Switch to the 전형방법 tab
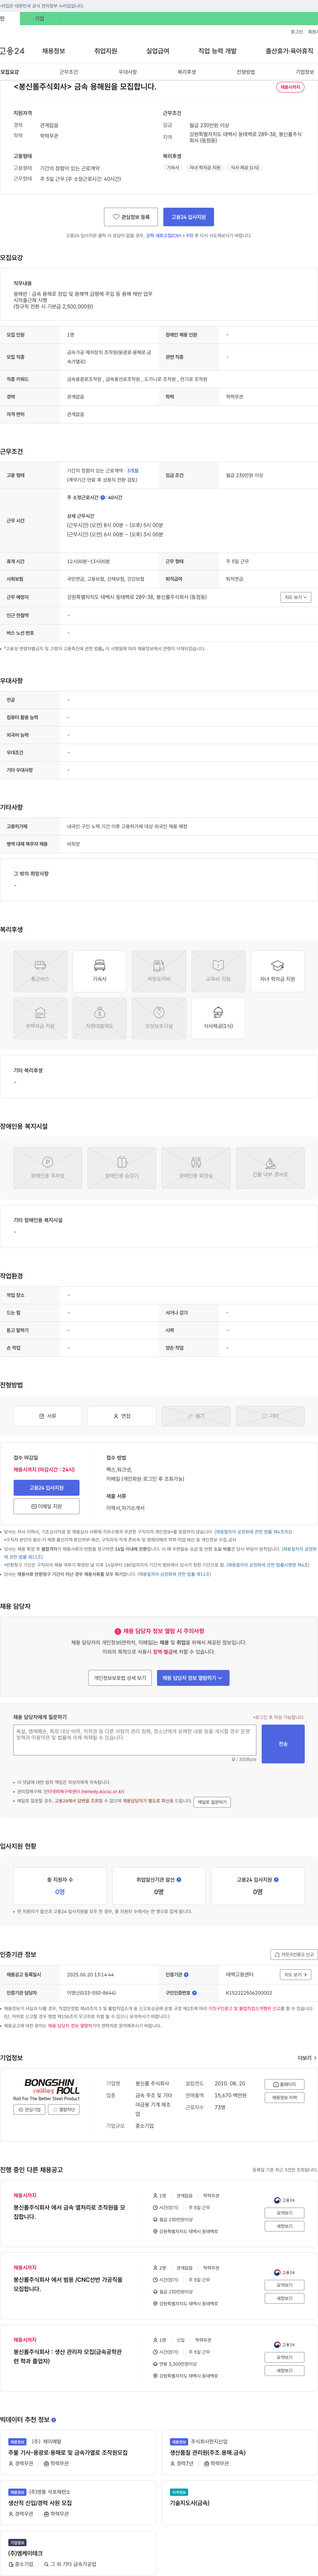This screenshot has height=2576, width=318. click(246, 72)
